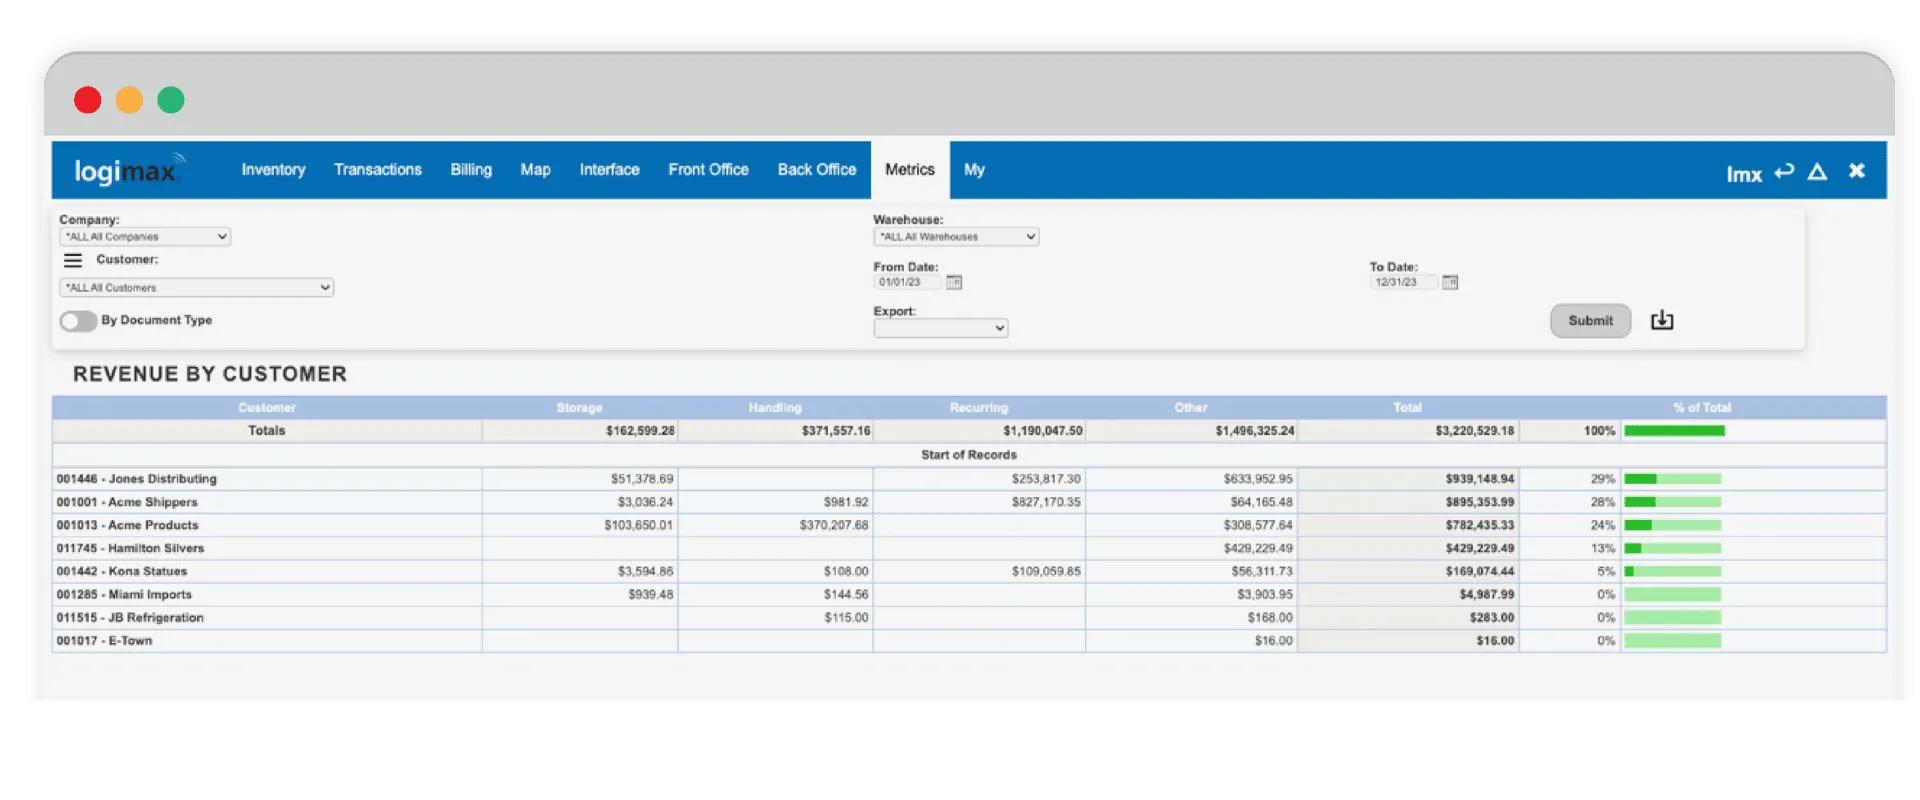Click the return arrow icon in header
The width and height of the screenshot is (1920, 800).
point(1784,172)
